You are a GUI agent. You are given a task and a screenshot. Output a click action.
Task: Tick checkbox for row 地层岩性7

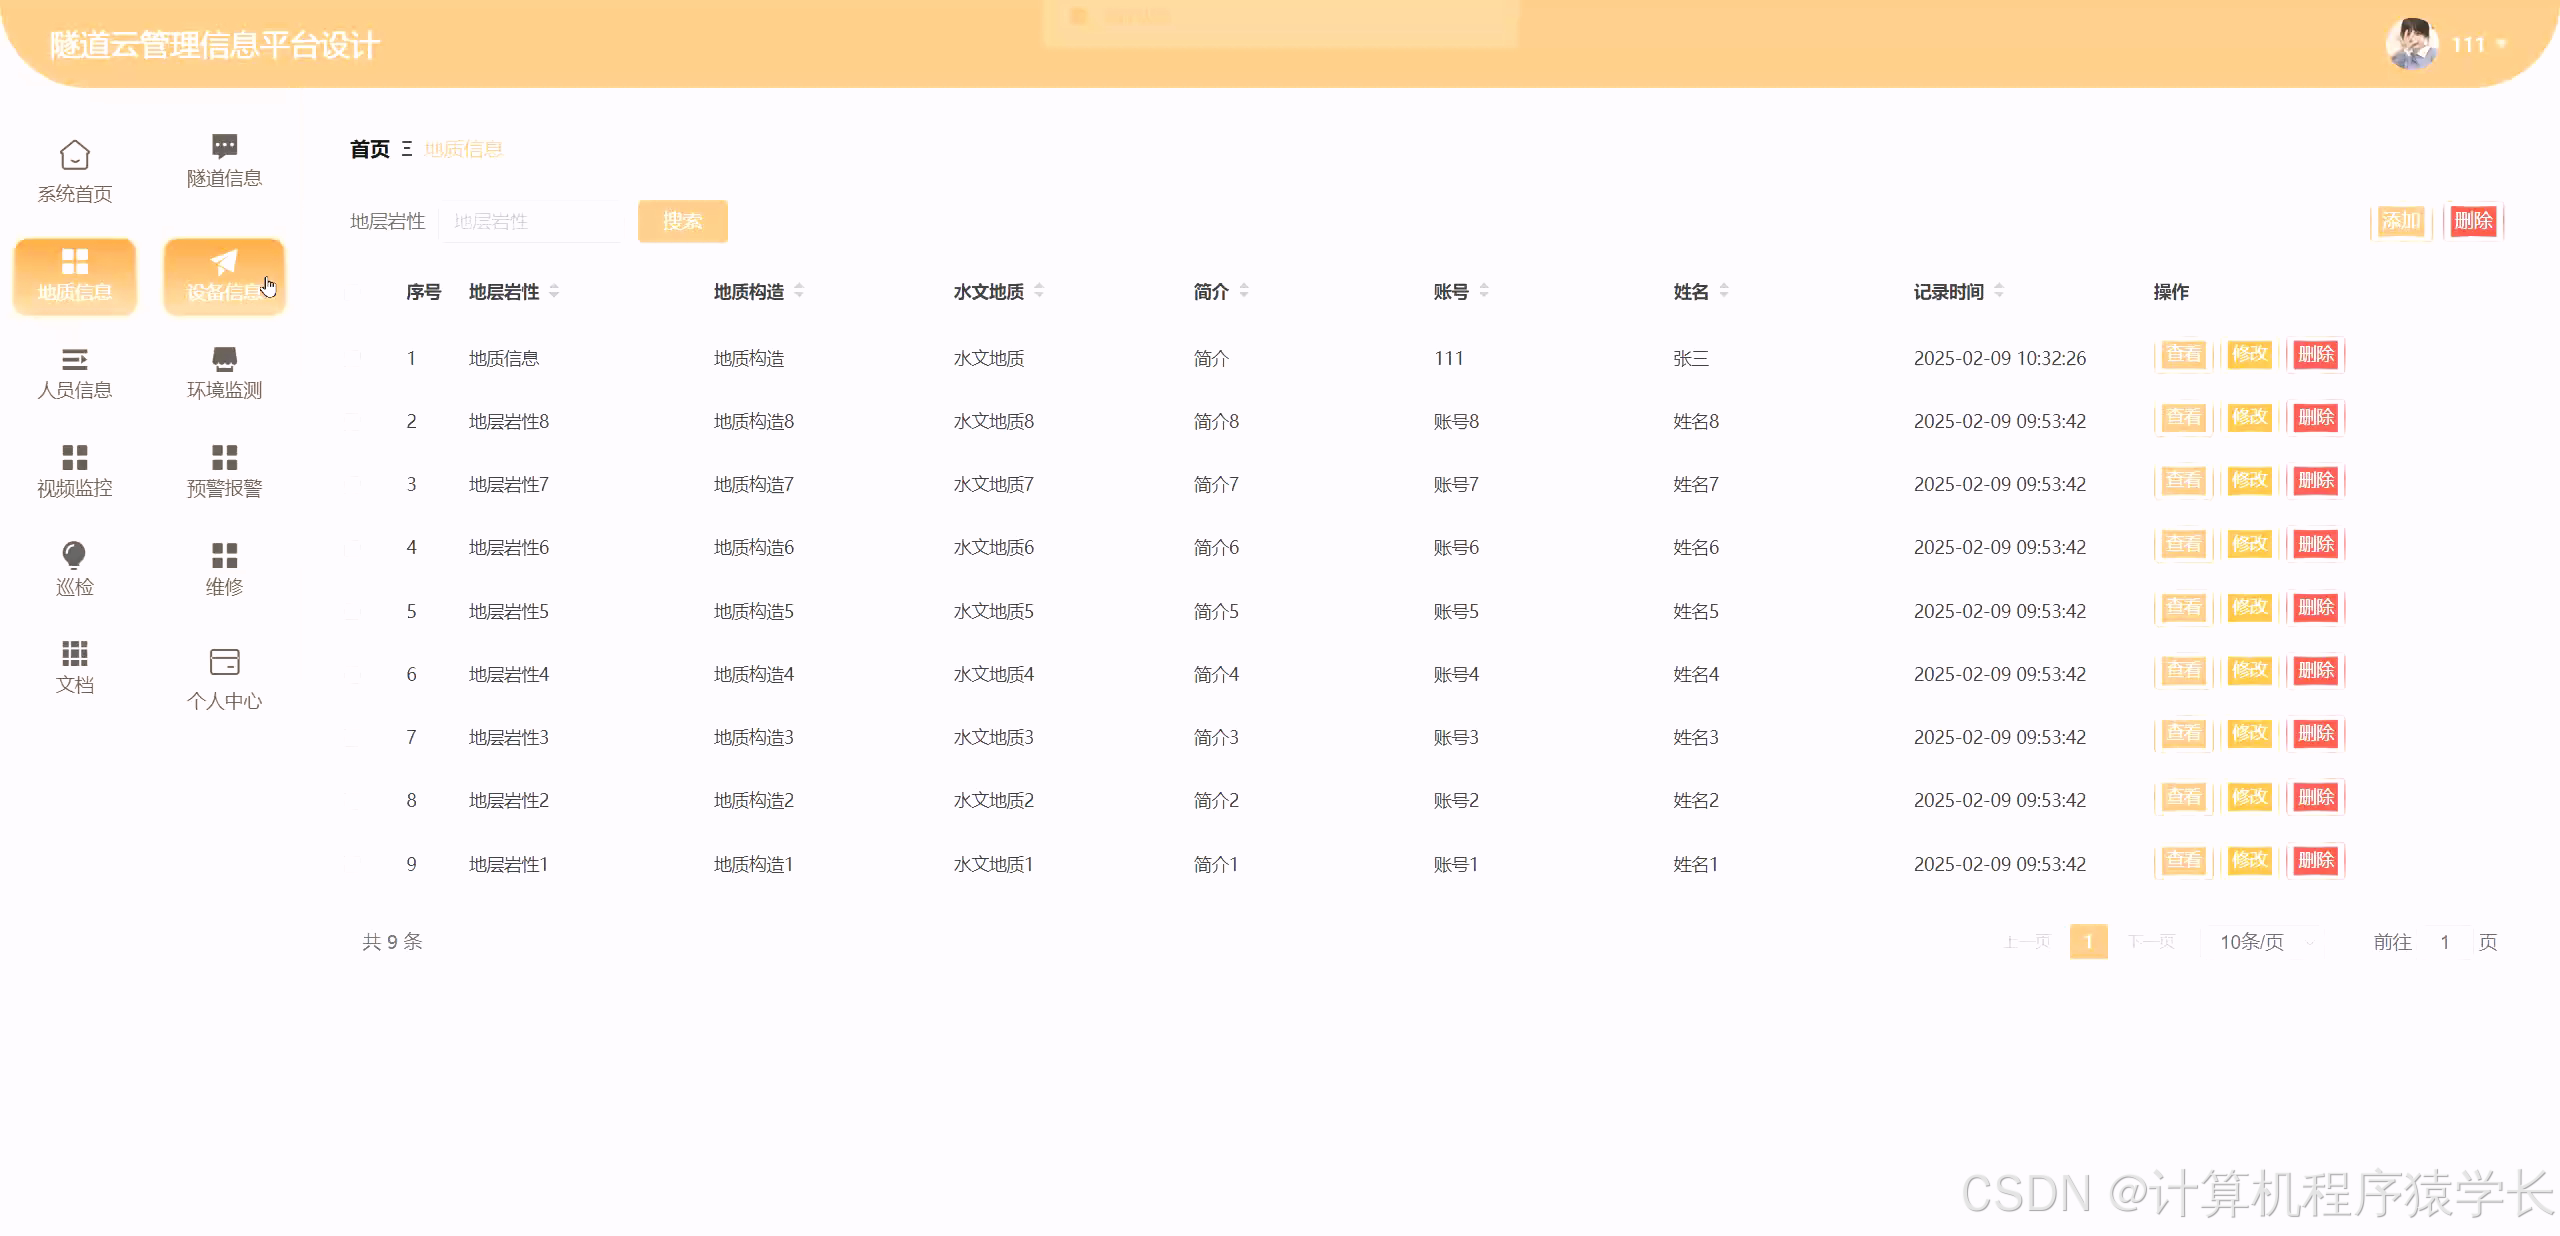click(353, 484)
